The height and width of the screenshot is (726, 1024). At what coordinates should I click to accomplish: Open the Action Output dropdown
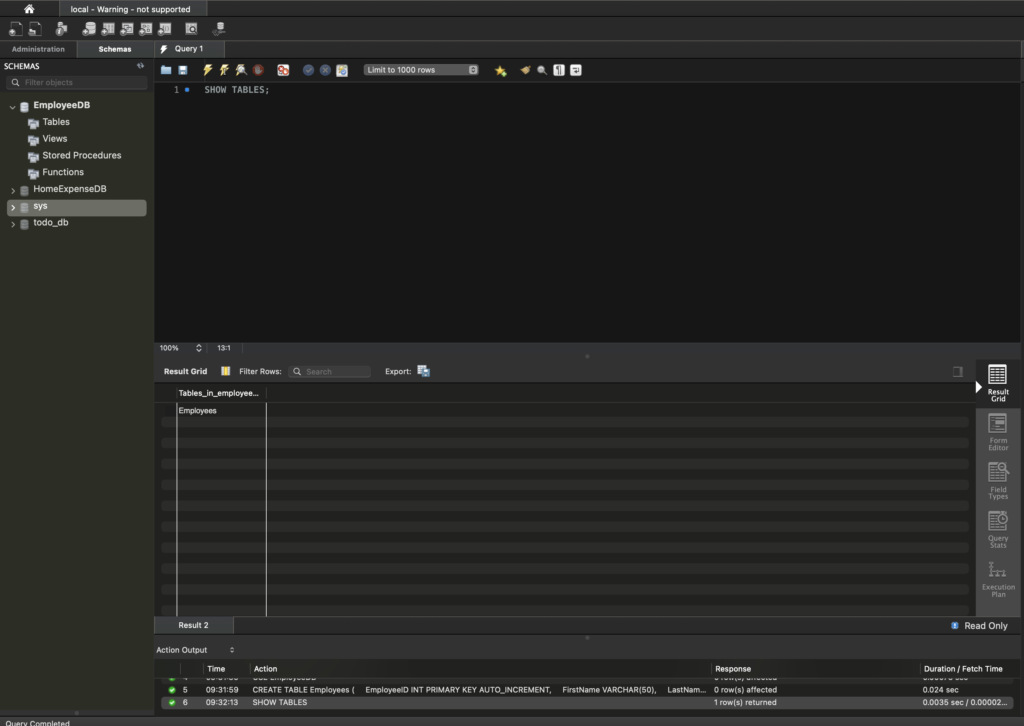point(195,650)
